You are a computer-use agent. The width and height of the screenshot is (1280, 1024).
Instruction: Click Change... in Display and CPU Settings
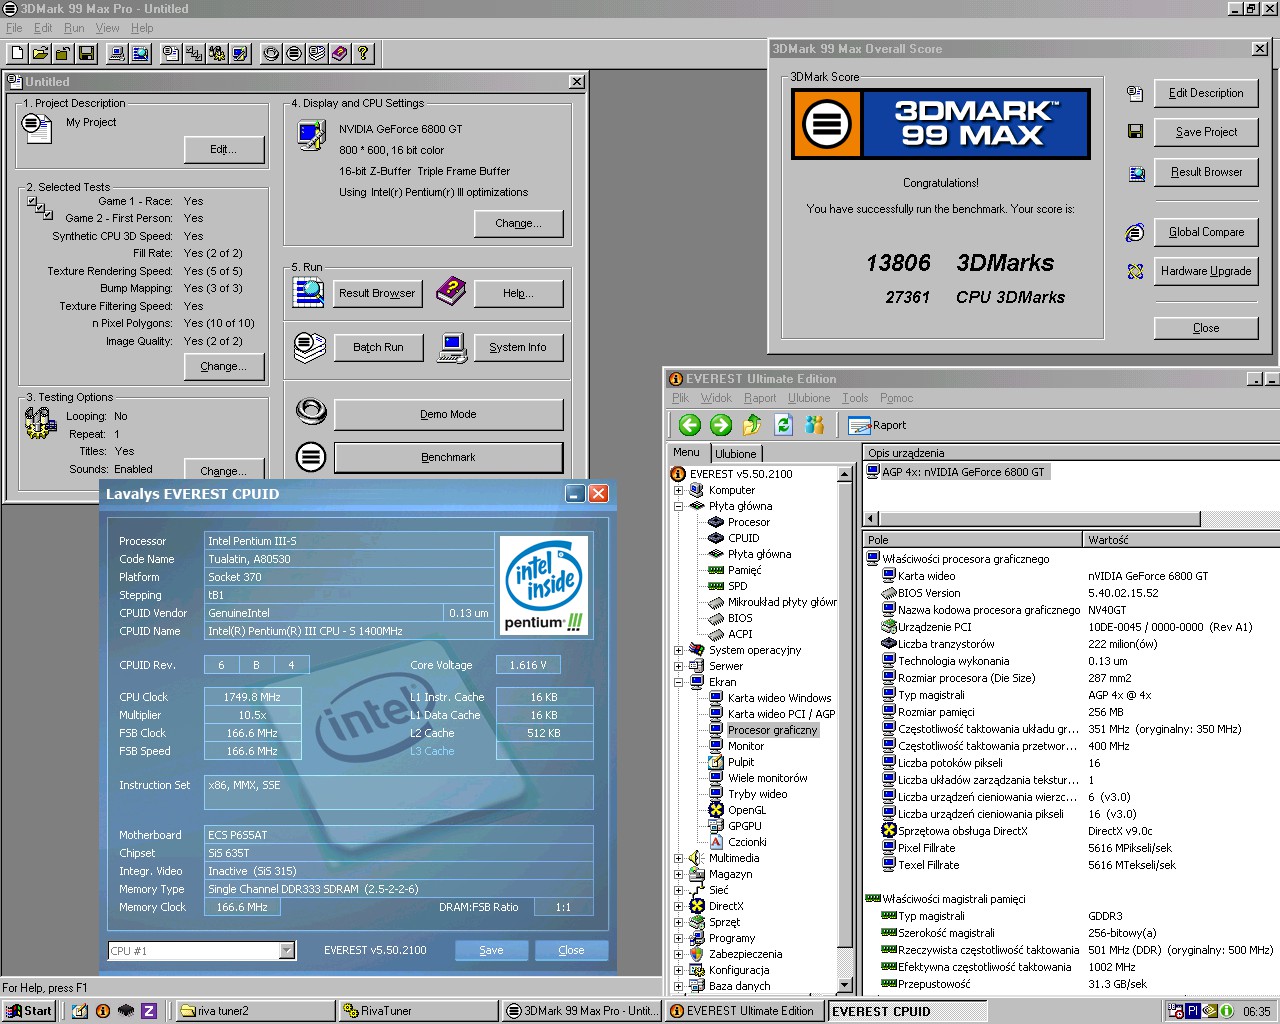[518, 223]
